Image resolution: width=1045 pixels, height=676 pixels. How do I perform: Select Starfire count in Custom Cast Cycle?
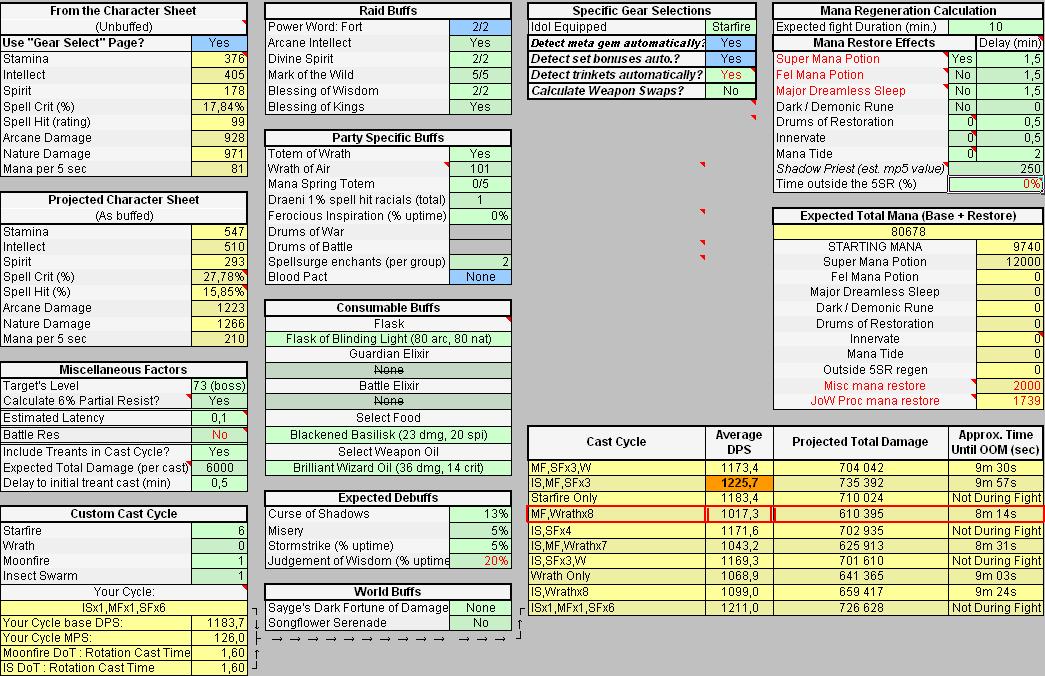(219, 531)
